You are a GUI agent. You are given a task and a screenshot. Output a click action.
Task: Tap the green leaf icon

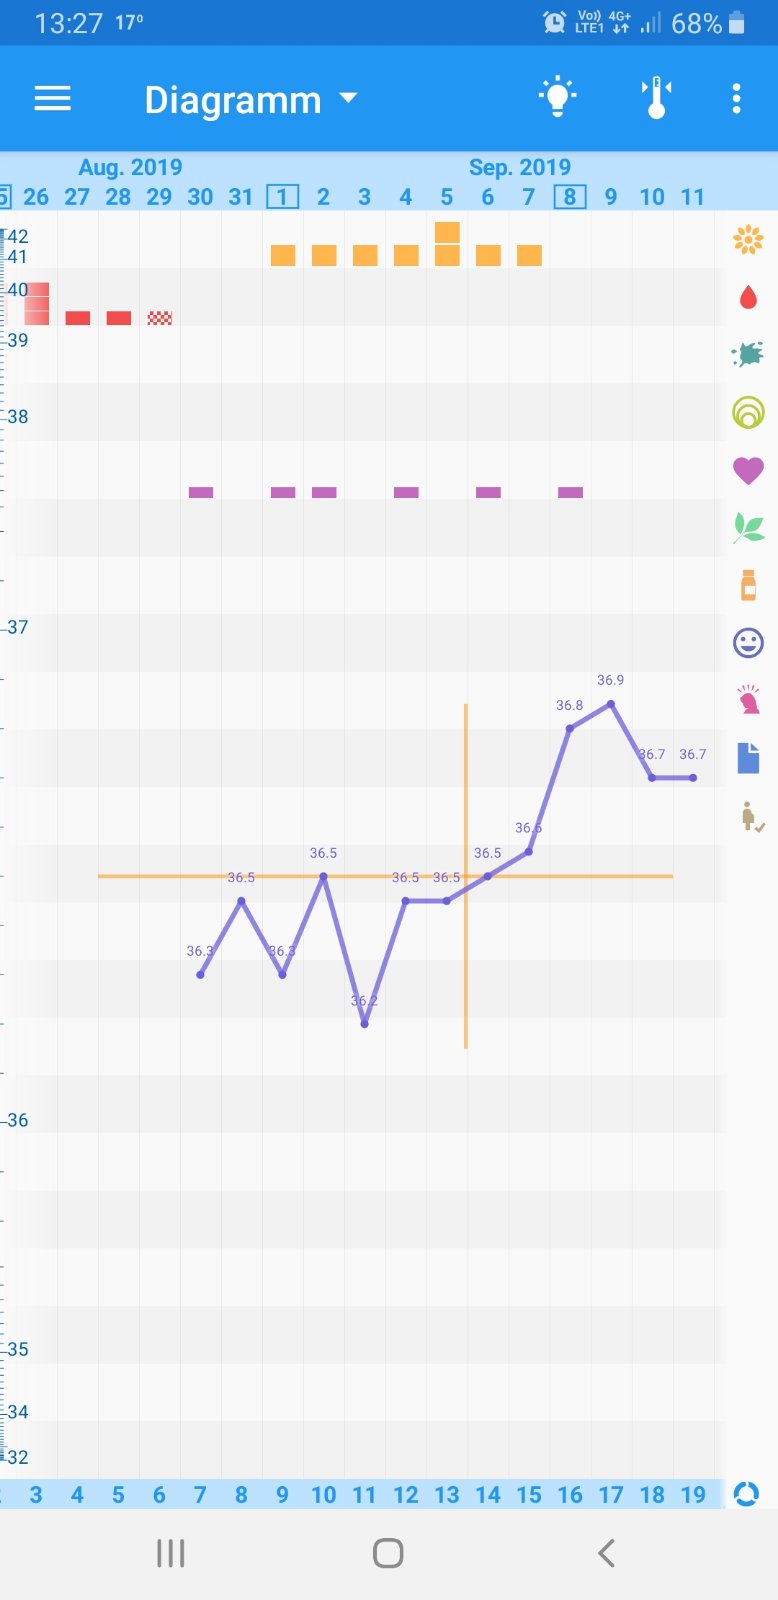748,527
